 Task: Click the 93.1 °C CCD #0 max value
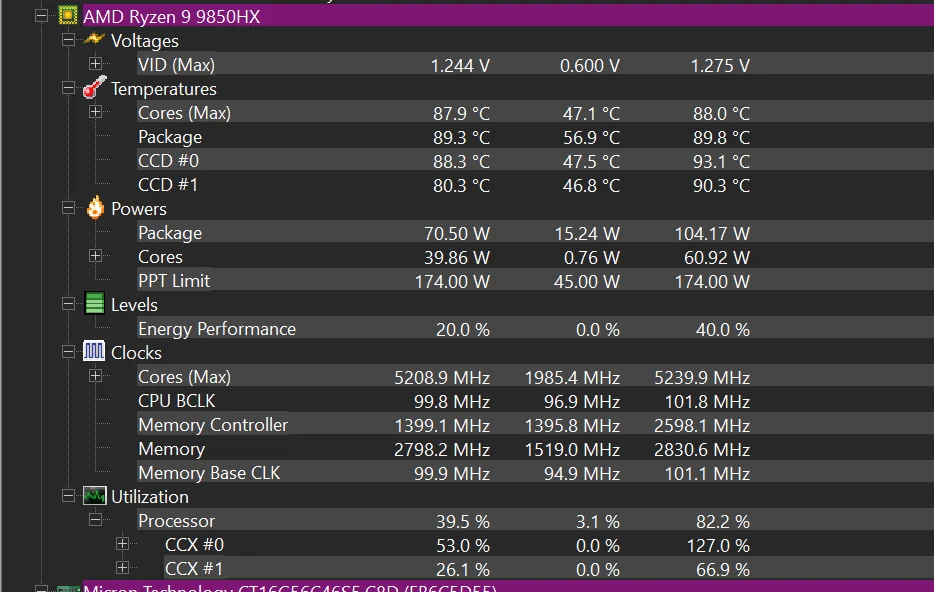(x=721, y=161)
